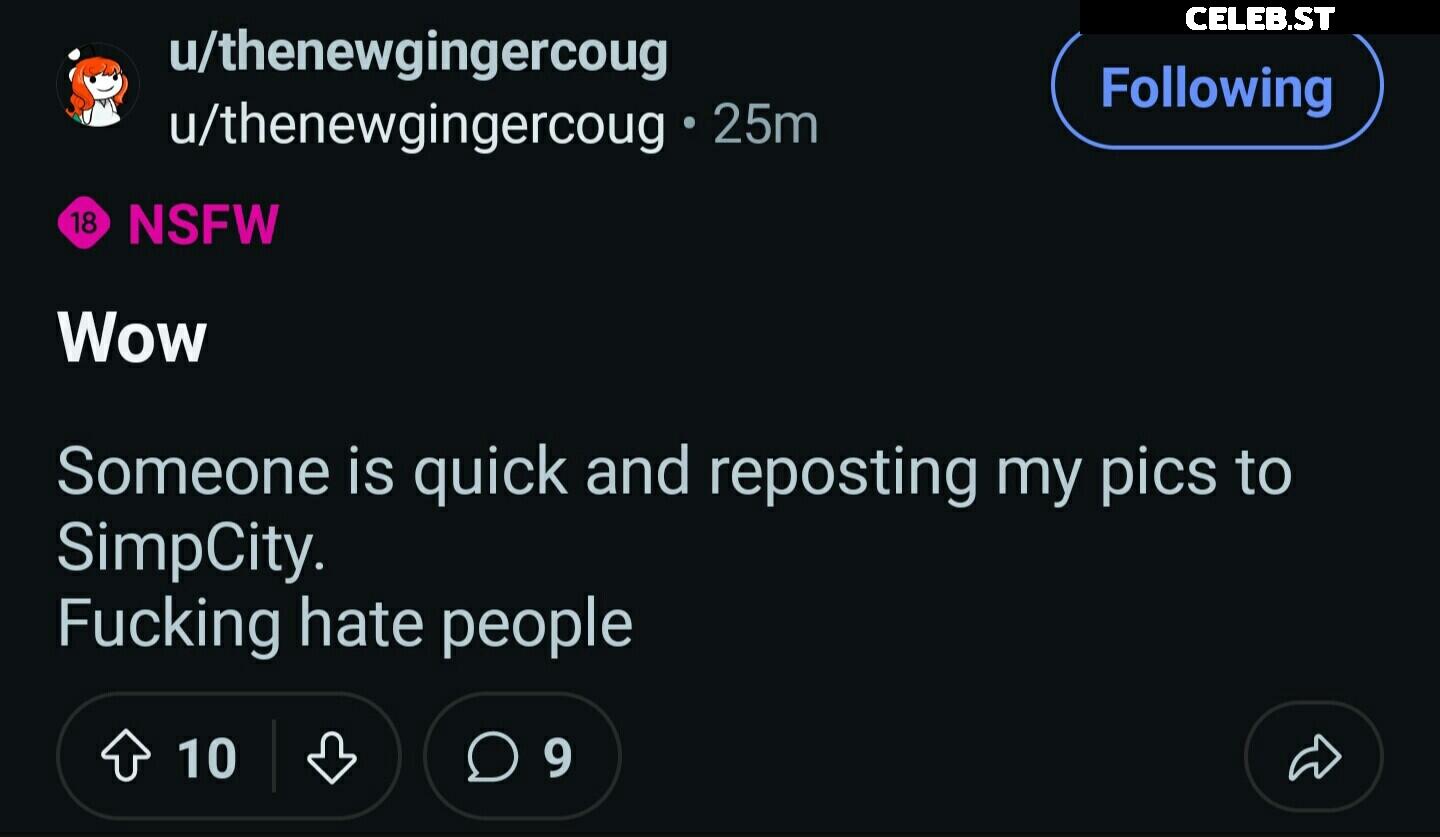Share the post using the arrow icon
This screenshot has height=837, width=1440.
1313,757
